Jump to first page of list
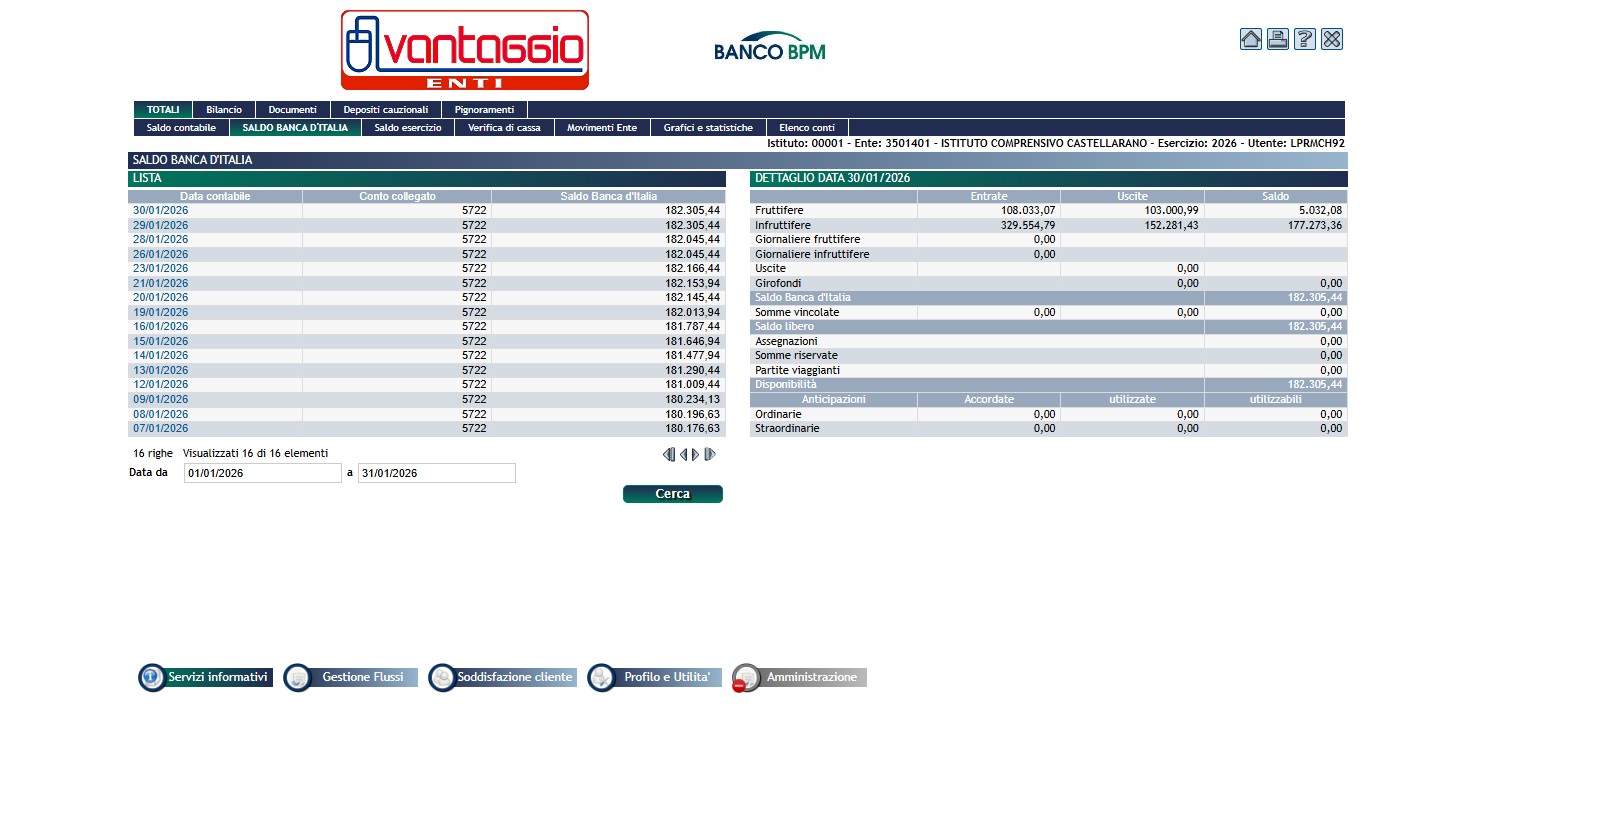Image resolution: width=1621 pixels, height=822 pixels. pyautogui.click(x=669, y=454)
